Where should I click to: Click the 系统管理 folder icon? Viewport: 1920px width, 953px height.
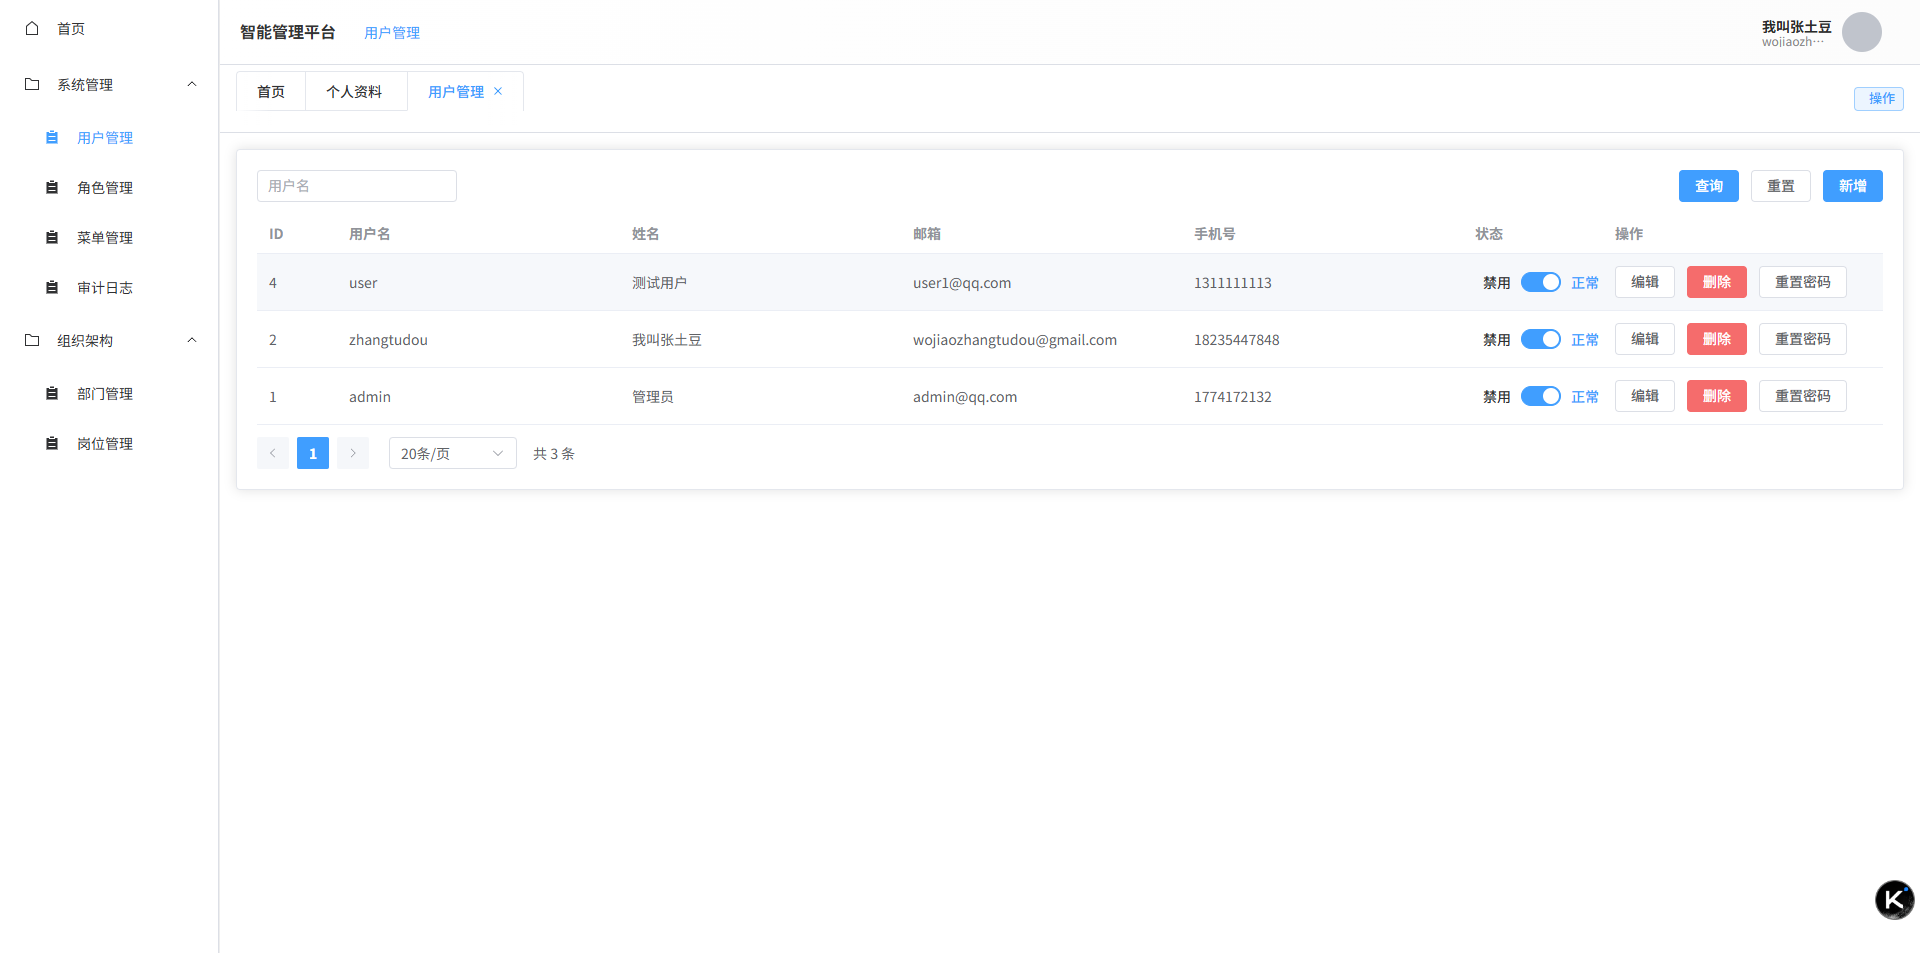32,84
